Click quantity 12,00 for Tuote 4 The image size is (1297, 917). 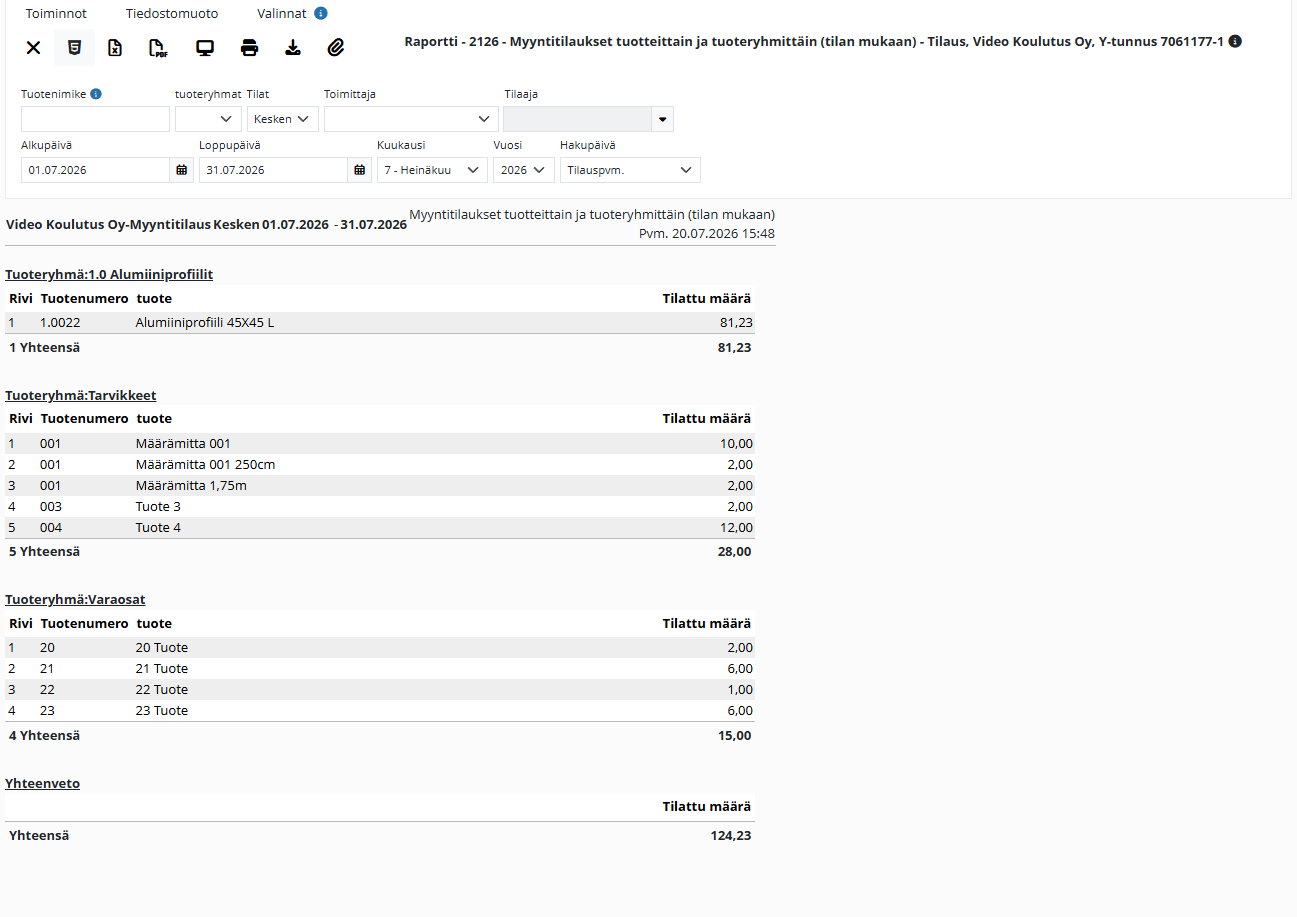pos(736,527)
